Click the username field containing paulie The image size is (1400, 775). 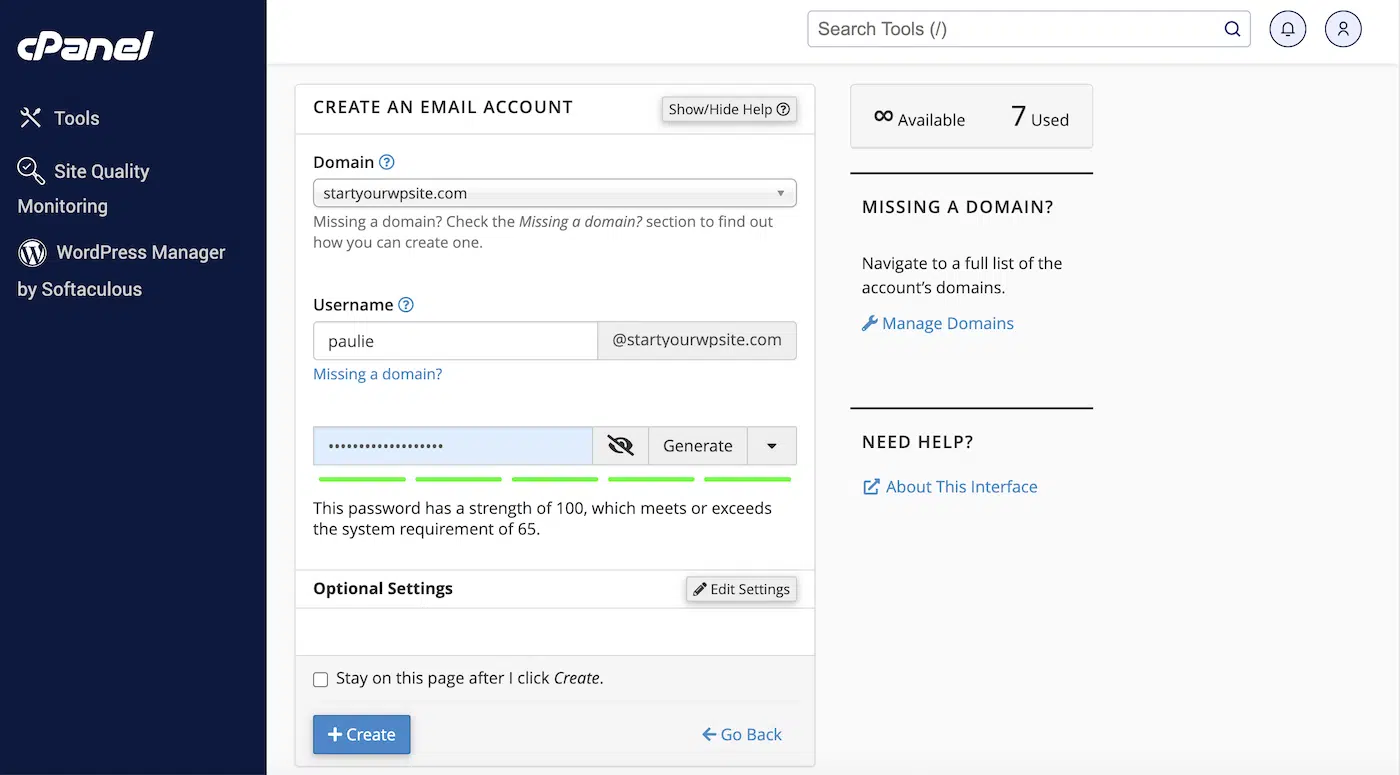click(455, 340)
